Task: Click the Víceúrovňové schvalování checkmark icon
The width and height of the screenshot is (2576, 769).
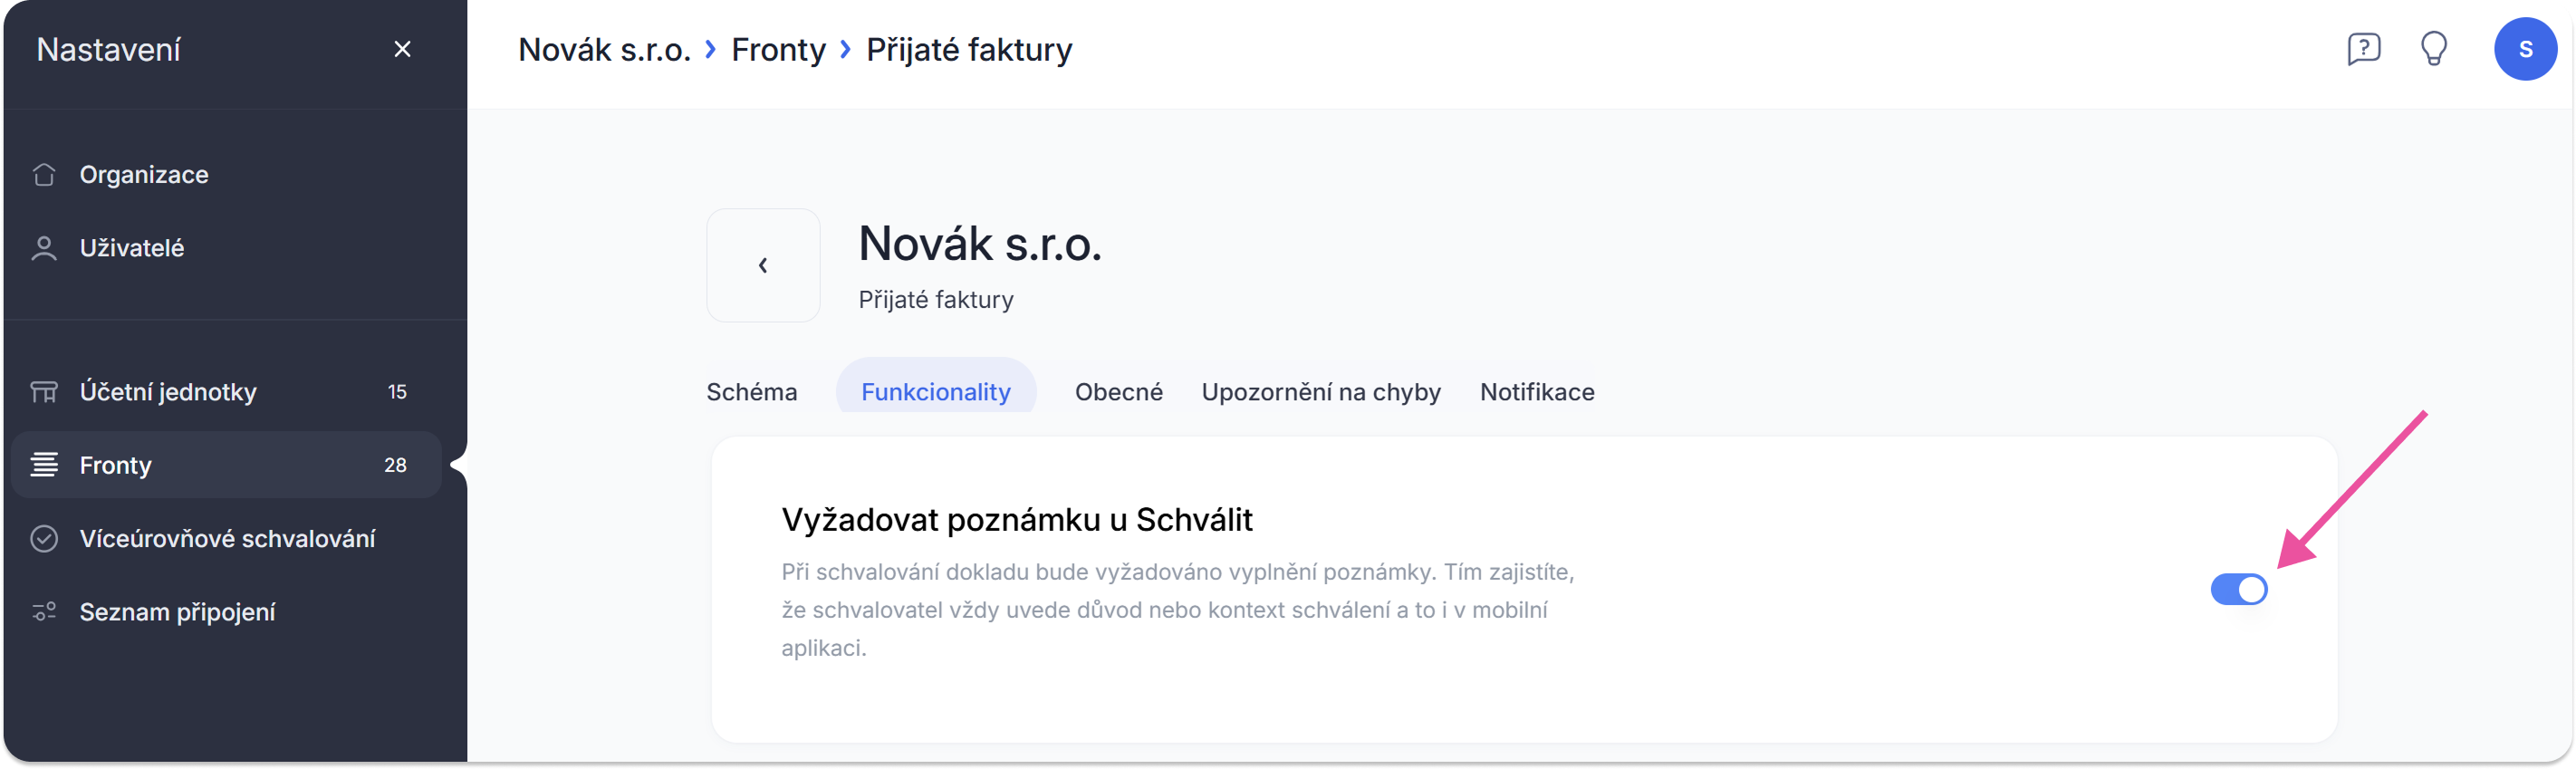Action: (44, 539)
